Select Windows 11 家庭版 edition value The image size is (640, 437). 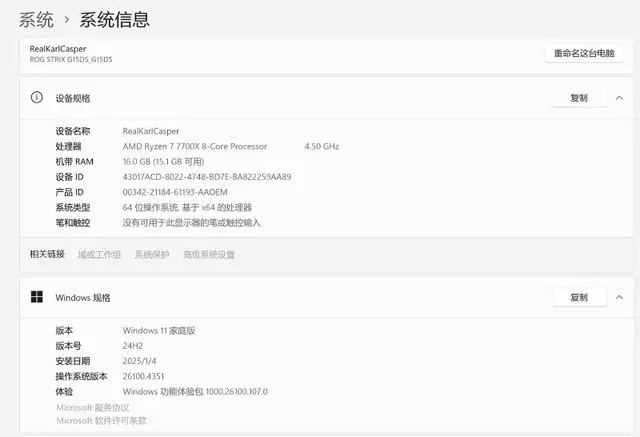(159, 331)
